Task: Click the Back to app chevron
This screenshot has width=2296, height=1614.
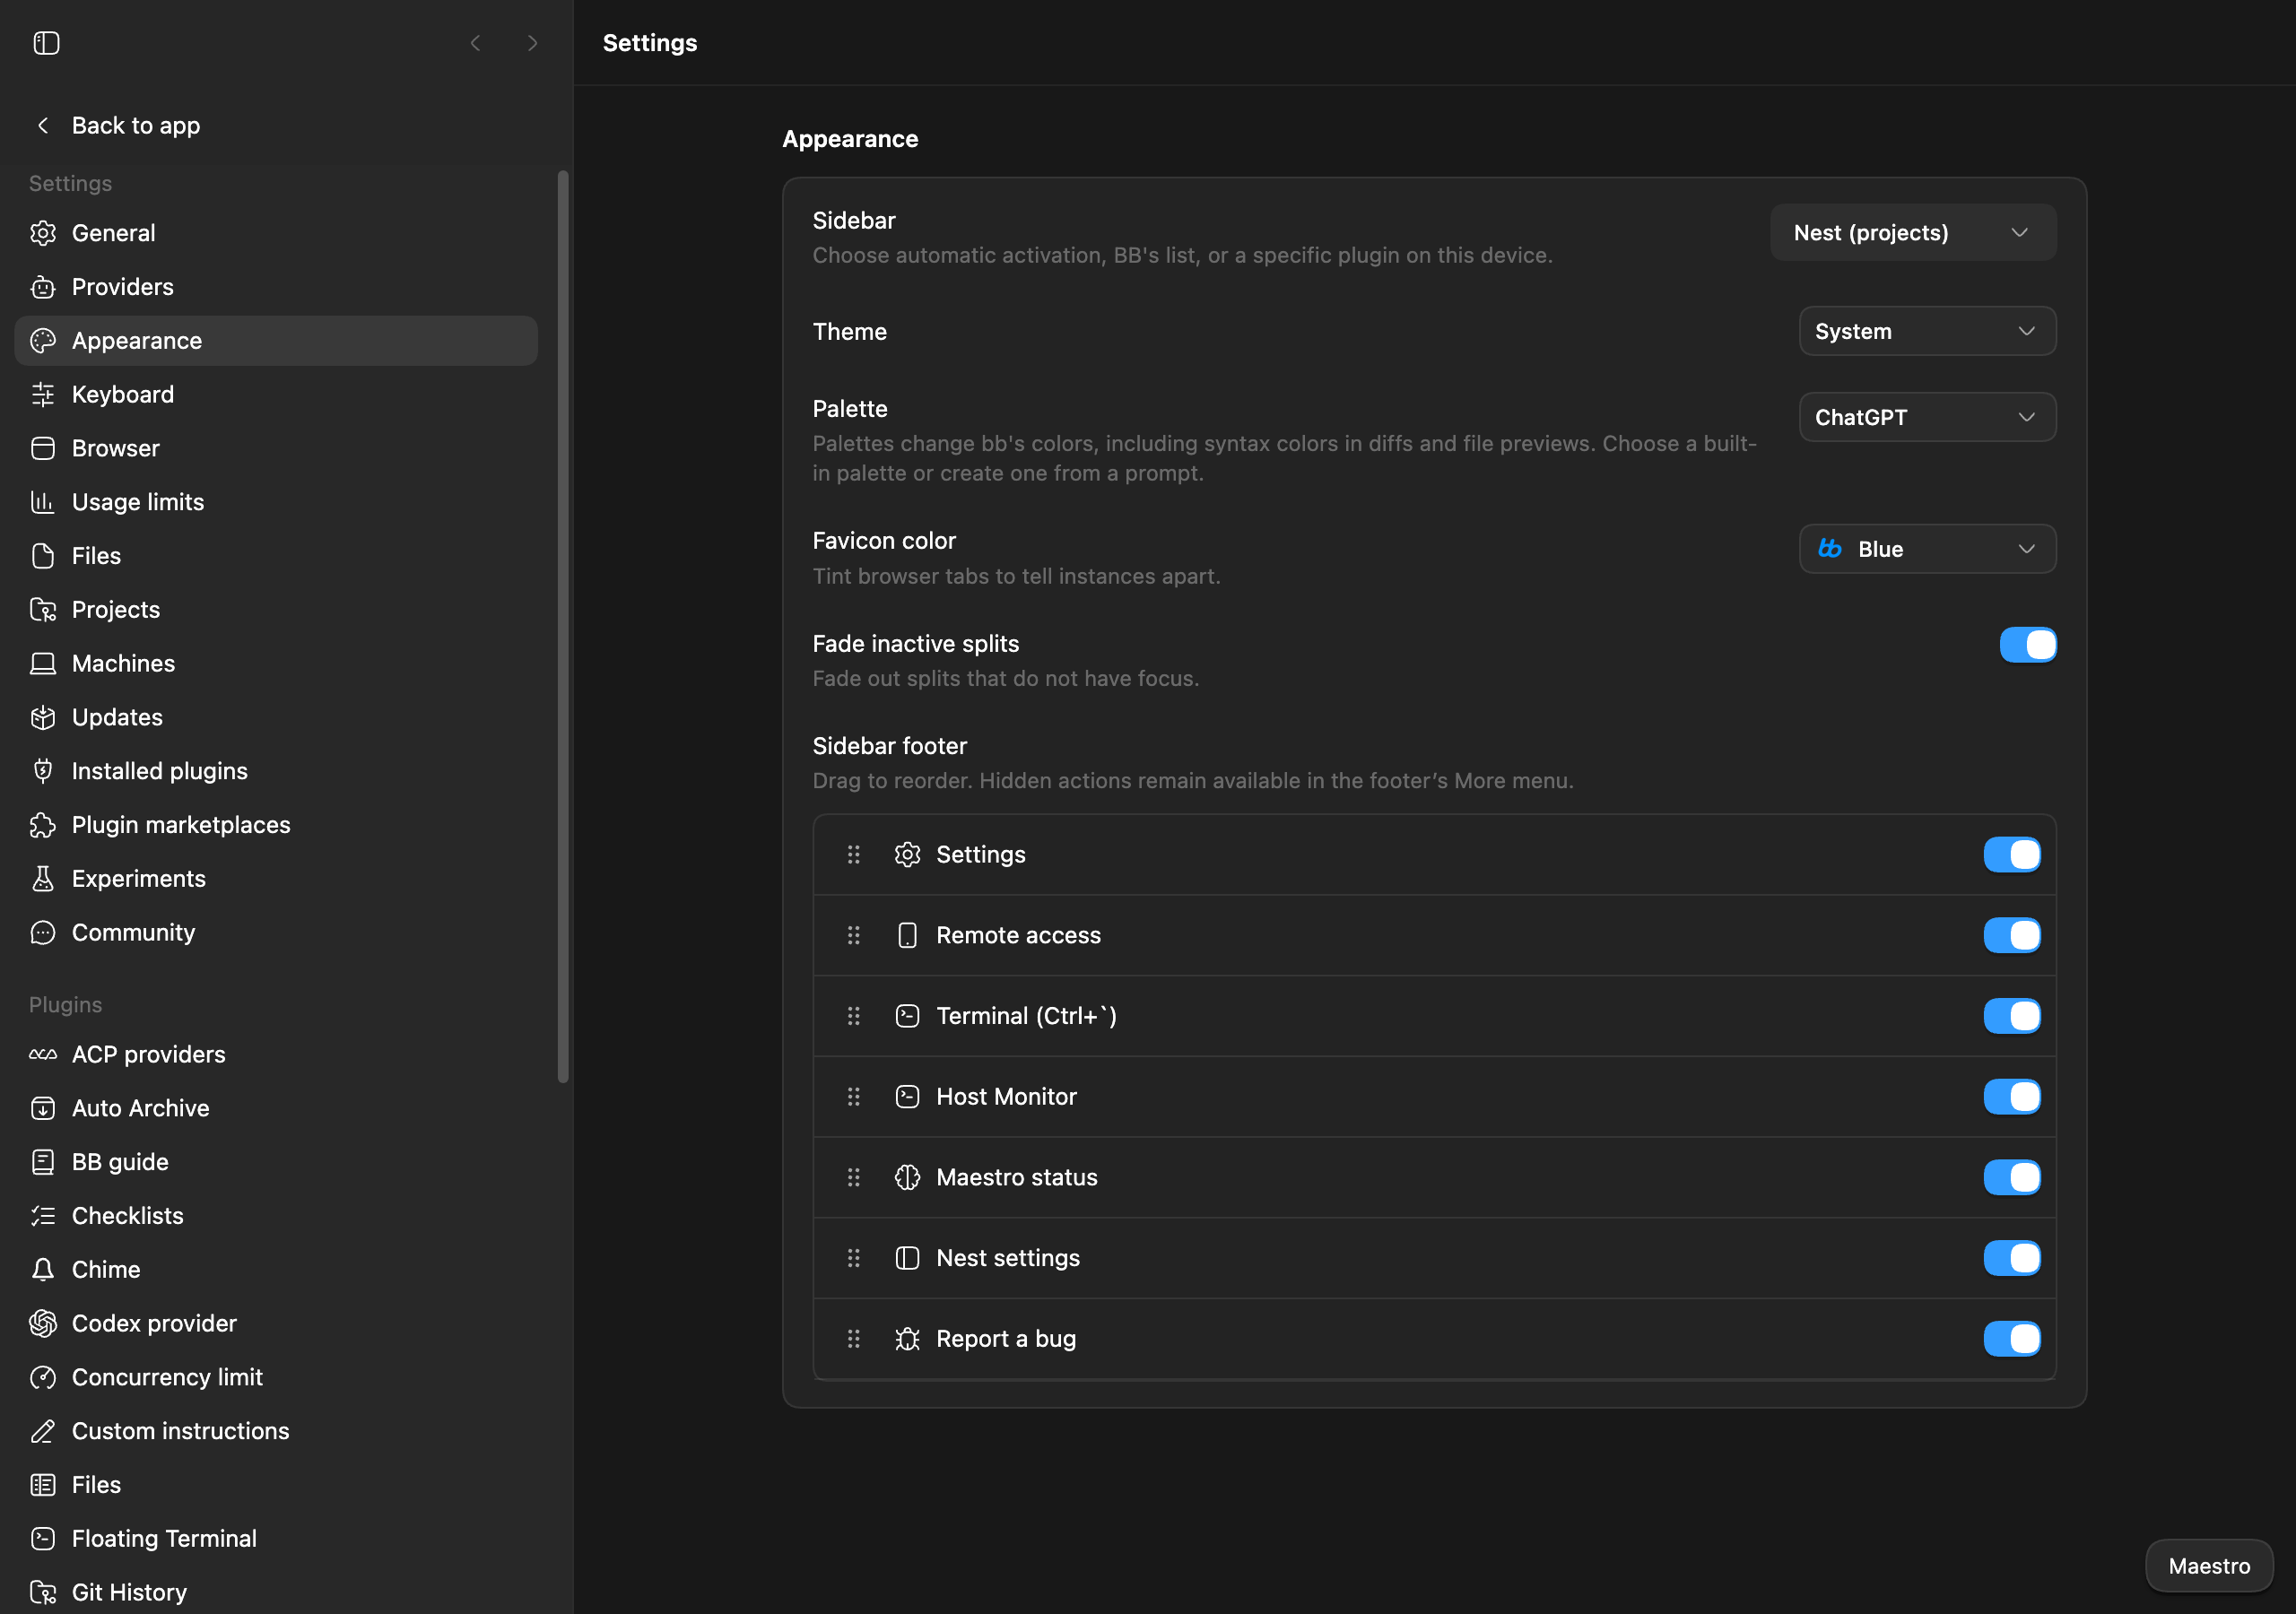Action: (43, 125)
